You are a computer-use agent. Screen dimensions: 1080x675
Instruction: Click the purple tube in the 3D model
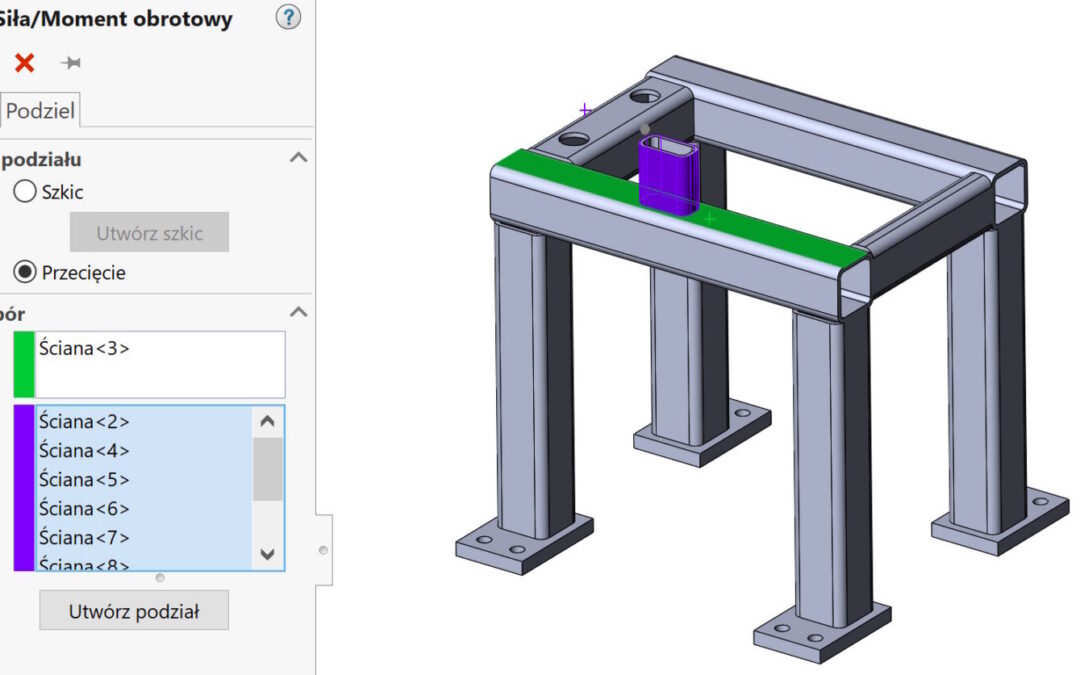(668, 175)
